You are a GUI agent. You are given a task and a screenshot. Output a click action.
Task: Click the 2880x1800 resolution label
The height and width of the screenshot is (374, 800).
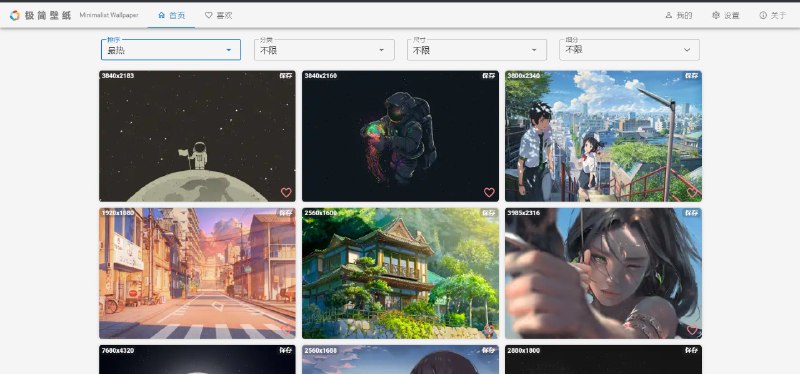(523, 351)
